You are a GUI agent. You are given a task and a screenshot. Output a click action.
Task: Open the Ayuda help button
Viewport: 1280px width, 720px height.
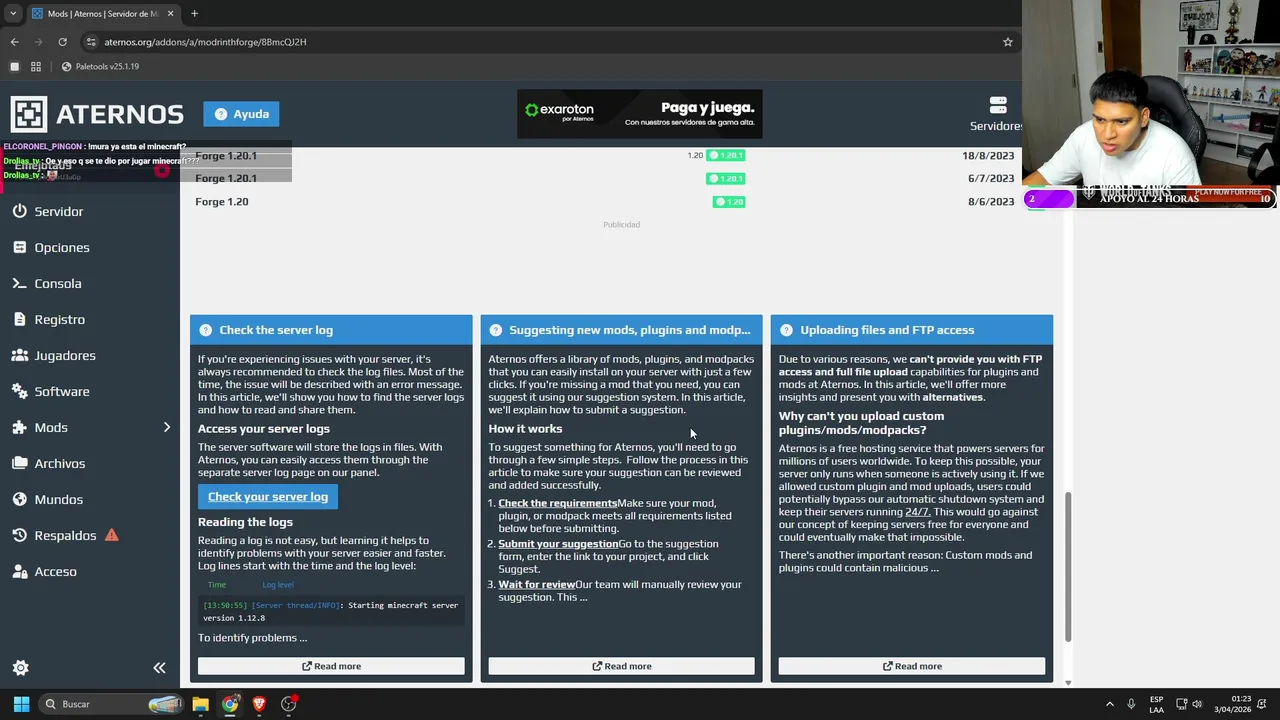[241, 114]
